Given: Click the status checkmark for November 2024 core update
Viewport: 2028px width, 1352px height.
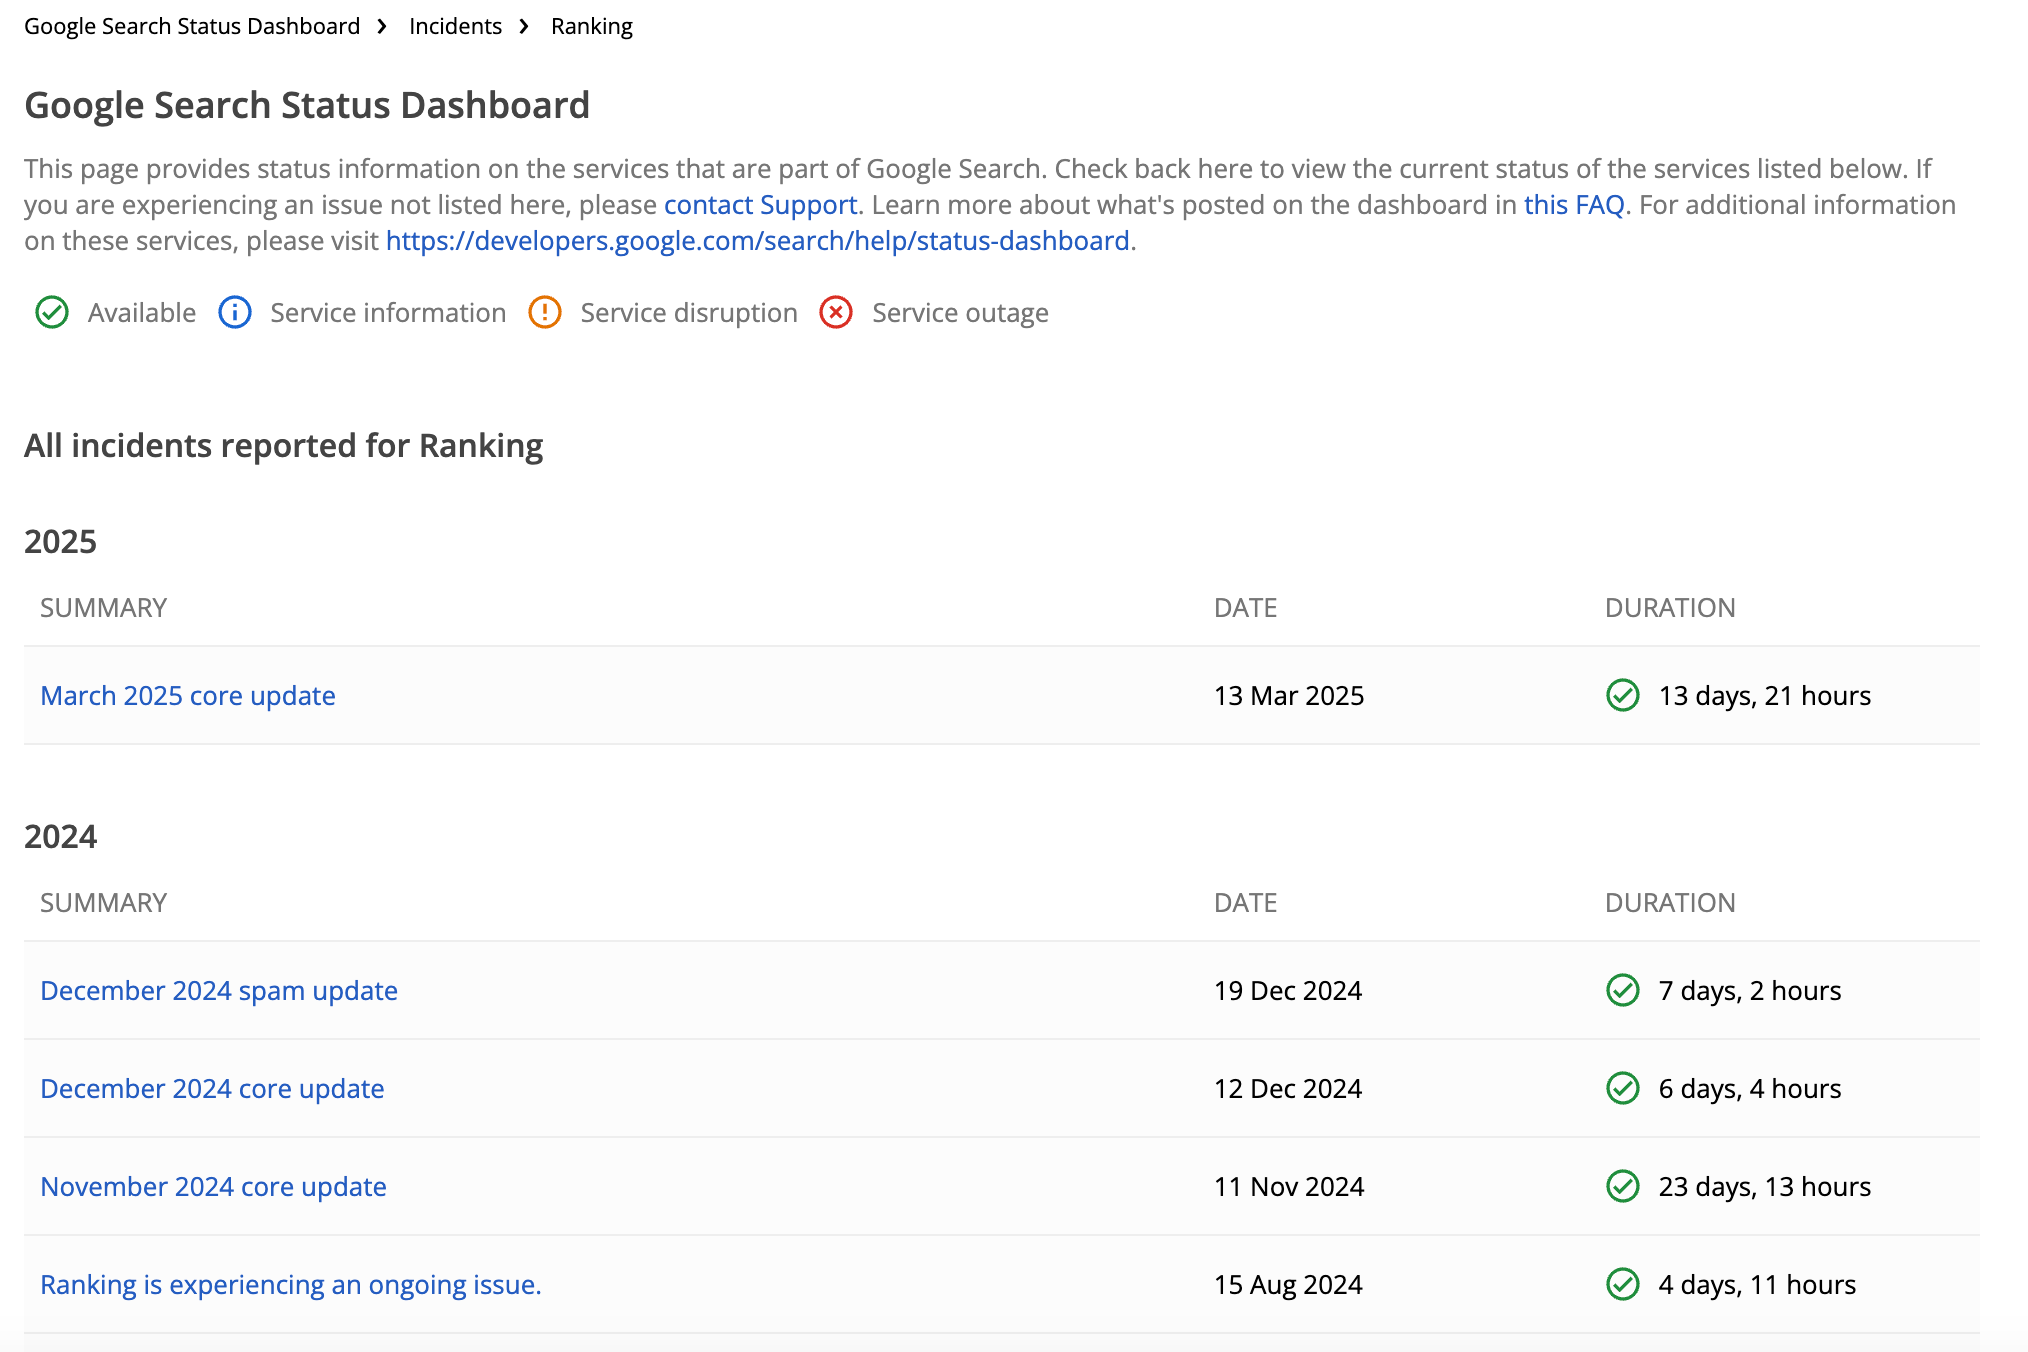Looking at the screenshot, I should tap(1623, 1186).
